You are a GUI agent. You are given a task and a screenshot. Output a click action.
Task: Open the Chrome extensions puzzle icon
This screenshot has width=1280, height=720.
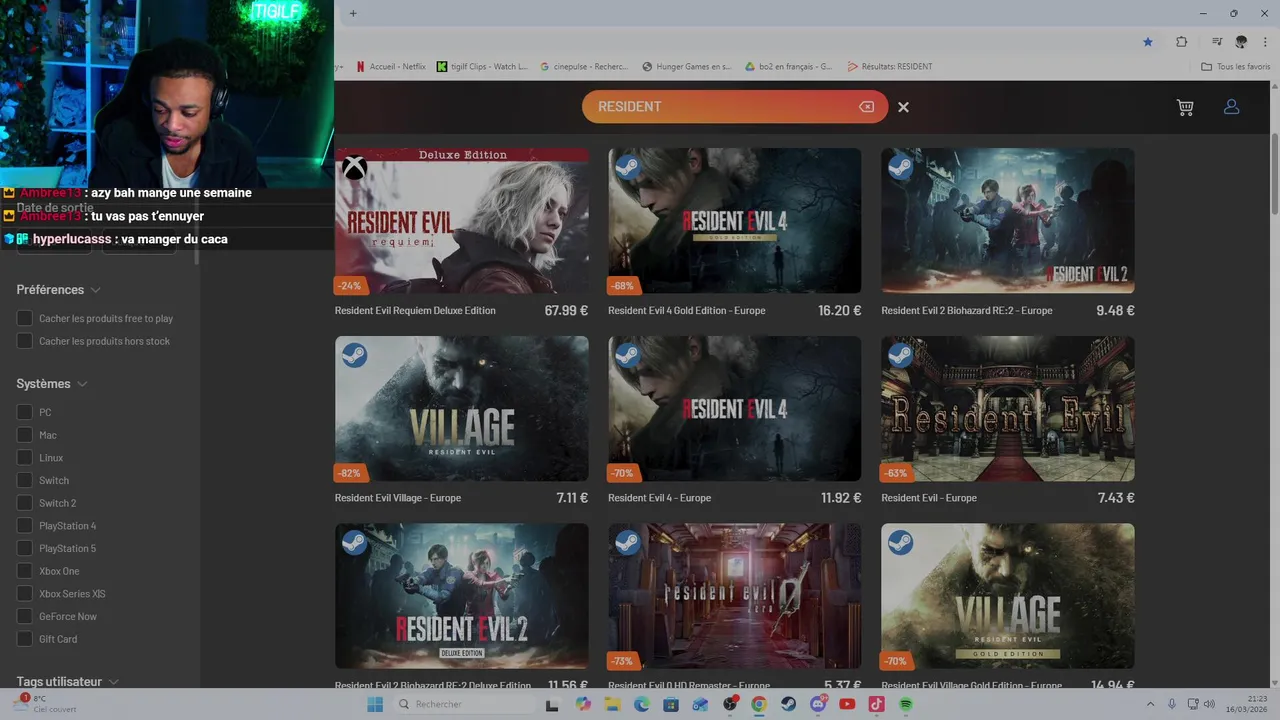[x=1181, y=42]
